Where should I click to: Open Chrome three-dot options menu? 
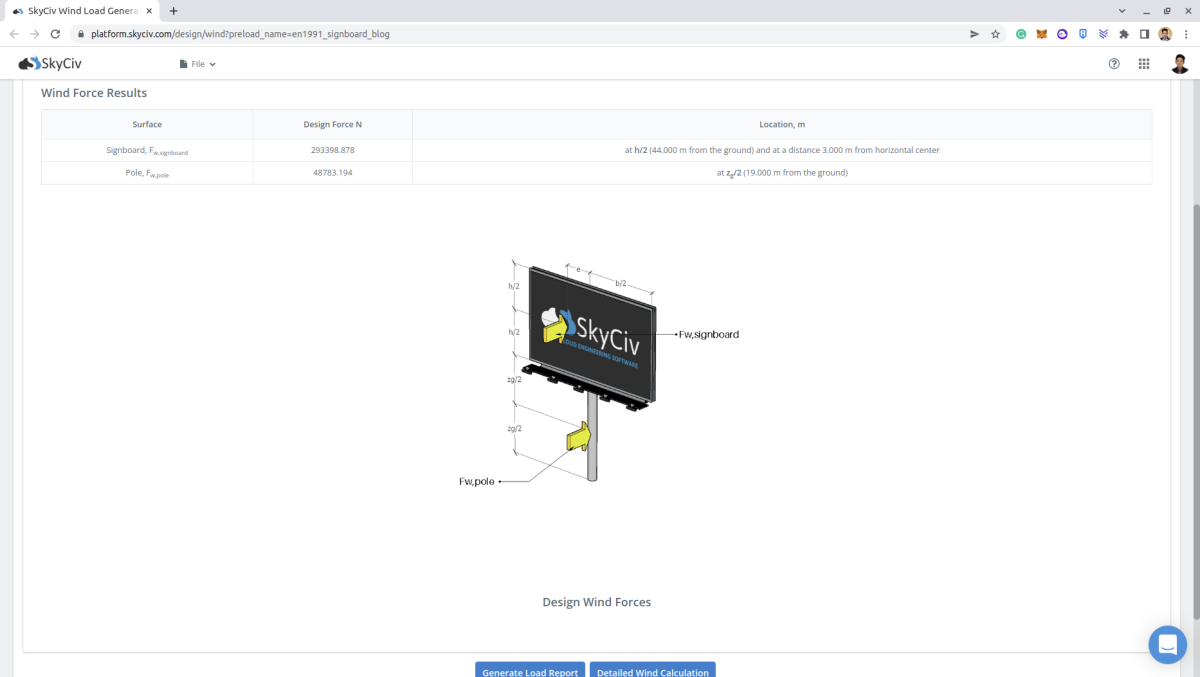click(1186, 34)
